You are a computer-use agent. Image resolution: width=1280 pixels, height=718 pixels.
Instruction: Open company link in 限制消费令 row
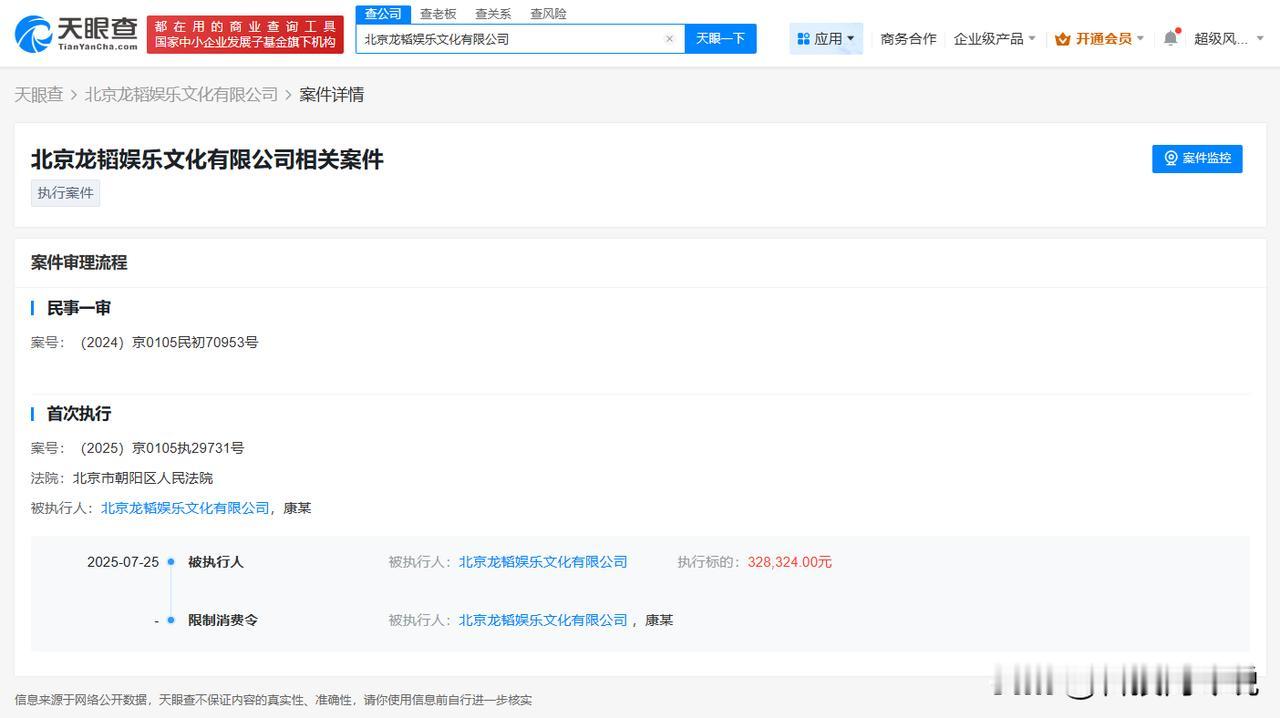point(543,620)
